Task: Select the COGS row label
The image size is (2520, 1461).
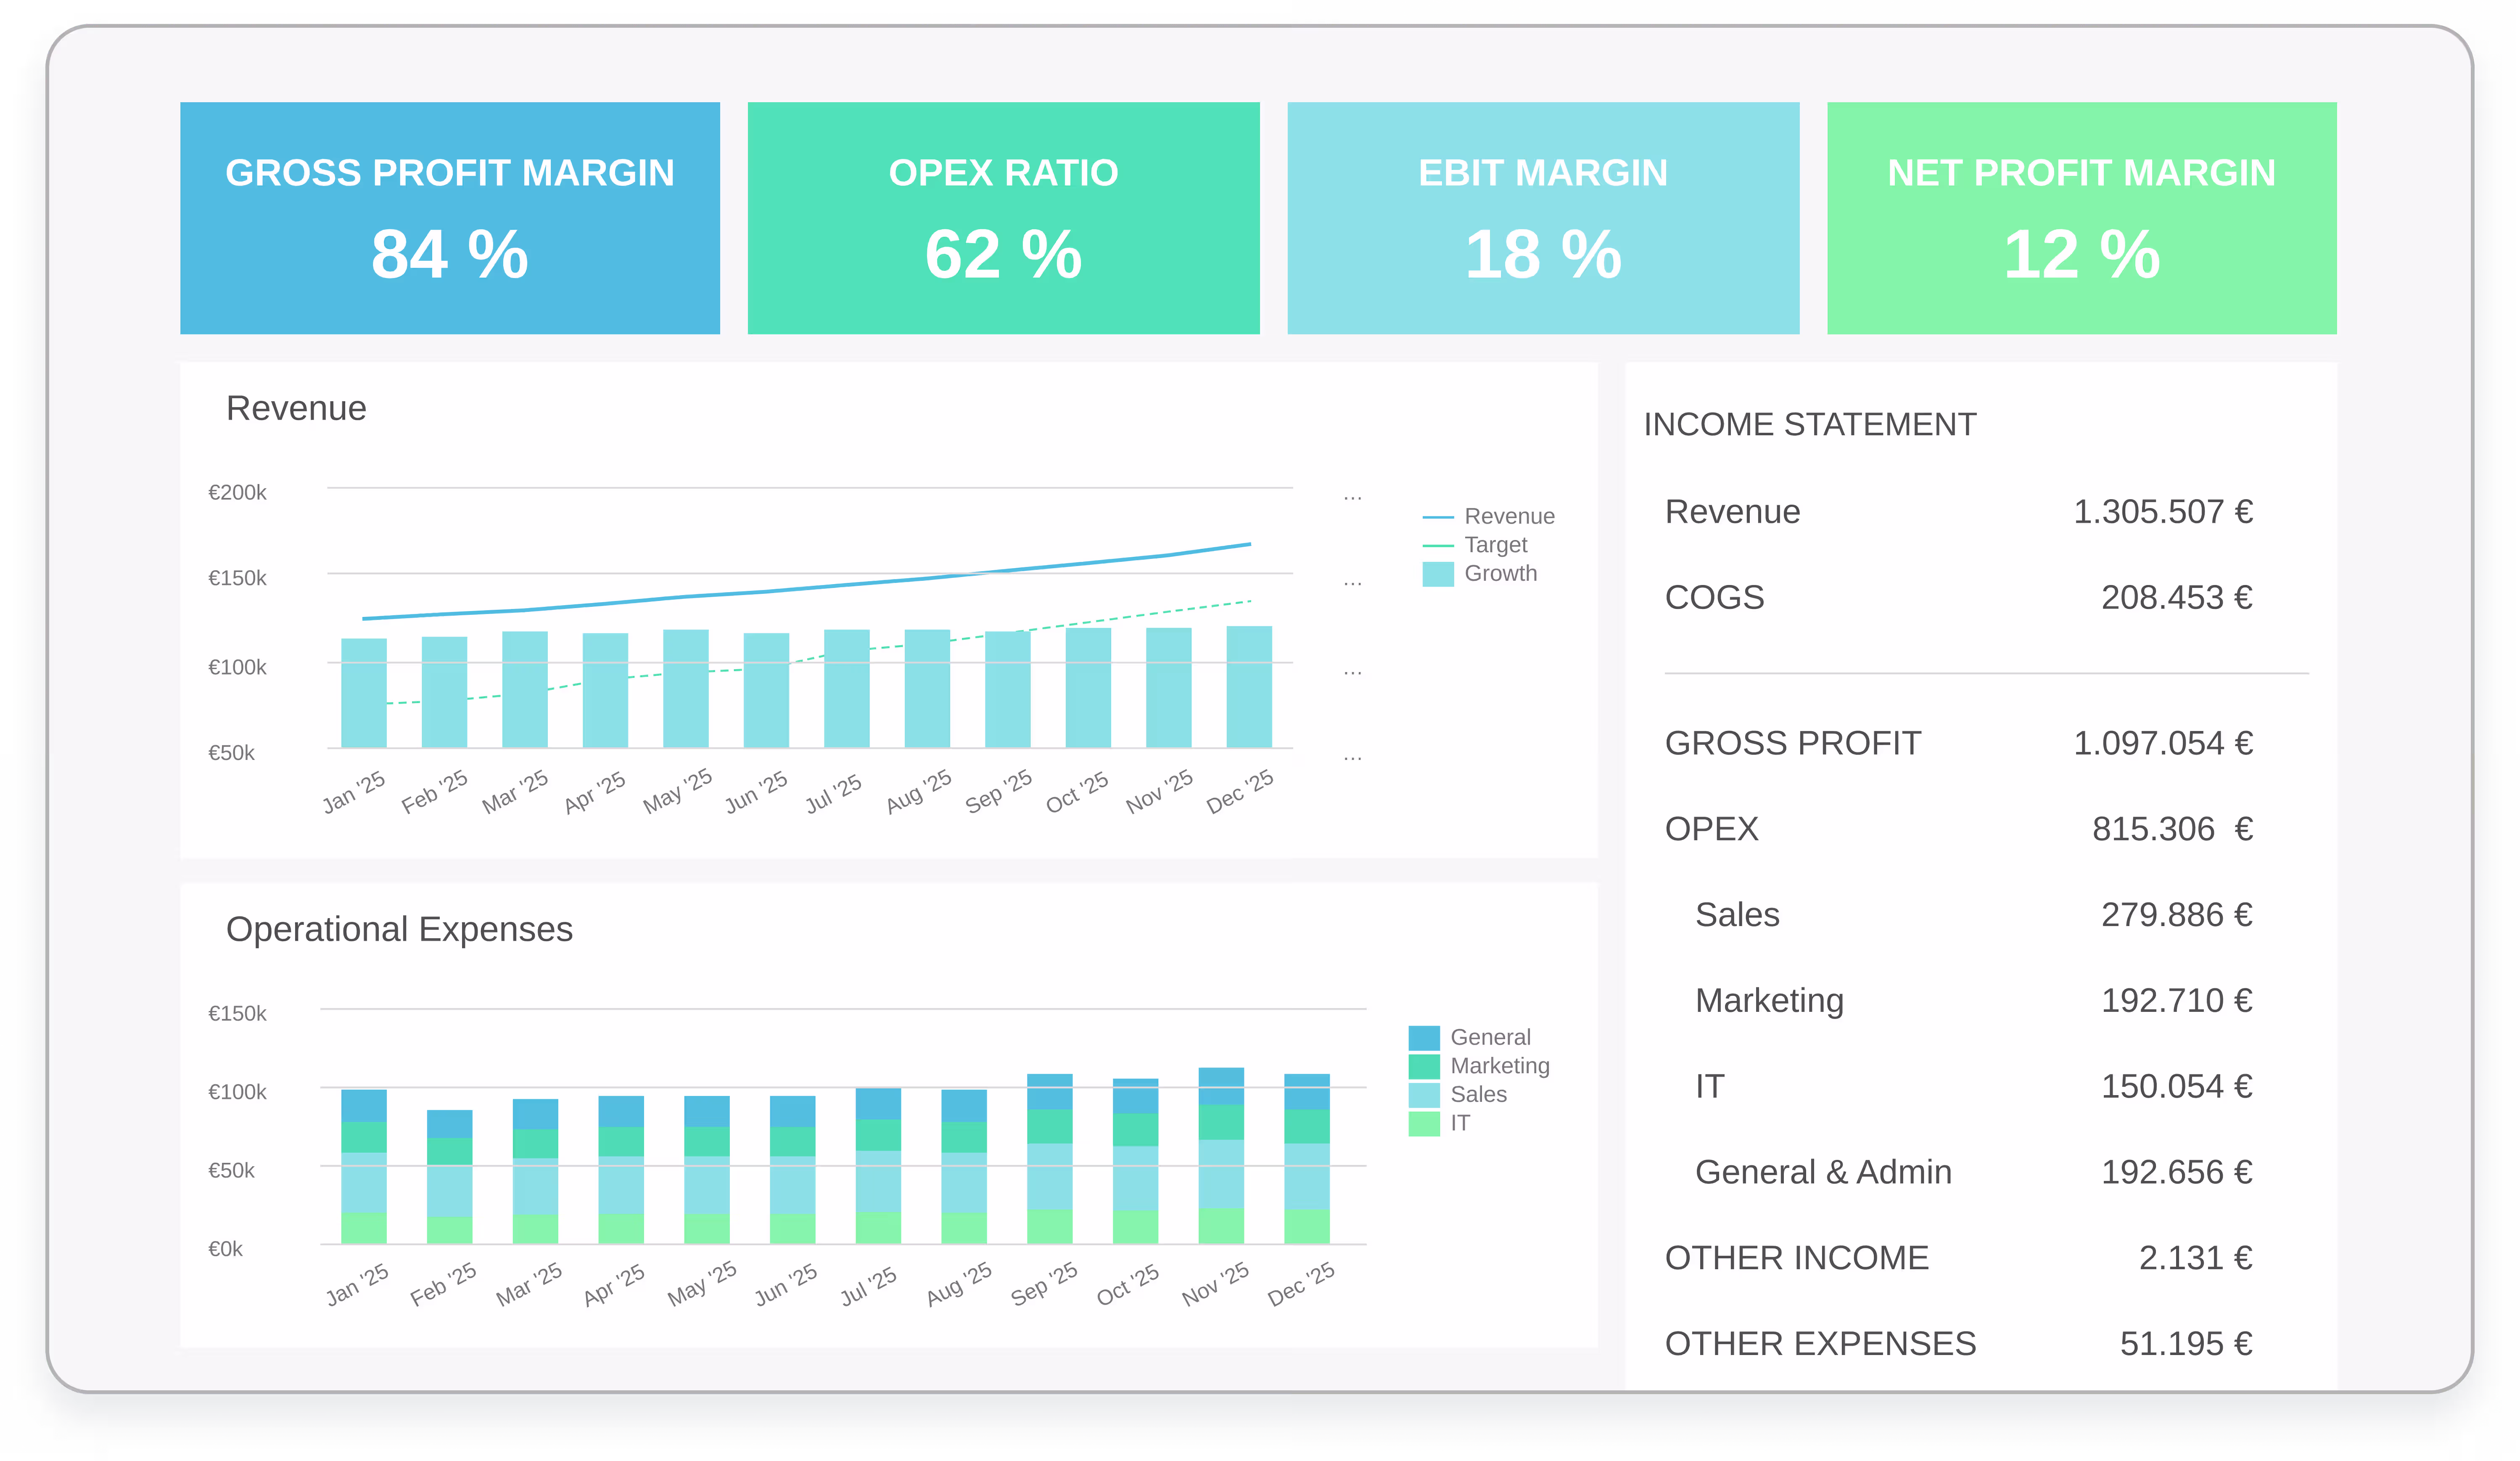Action: (x=1714, y=597)
